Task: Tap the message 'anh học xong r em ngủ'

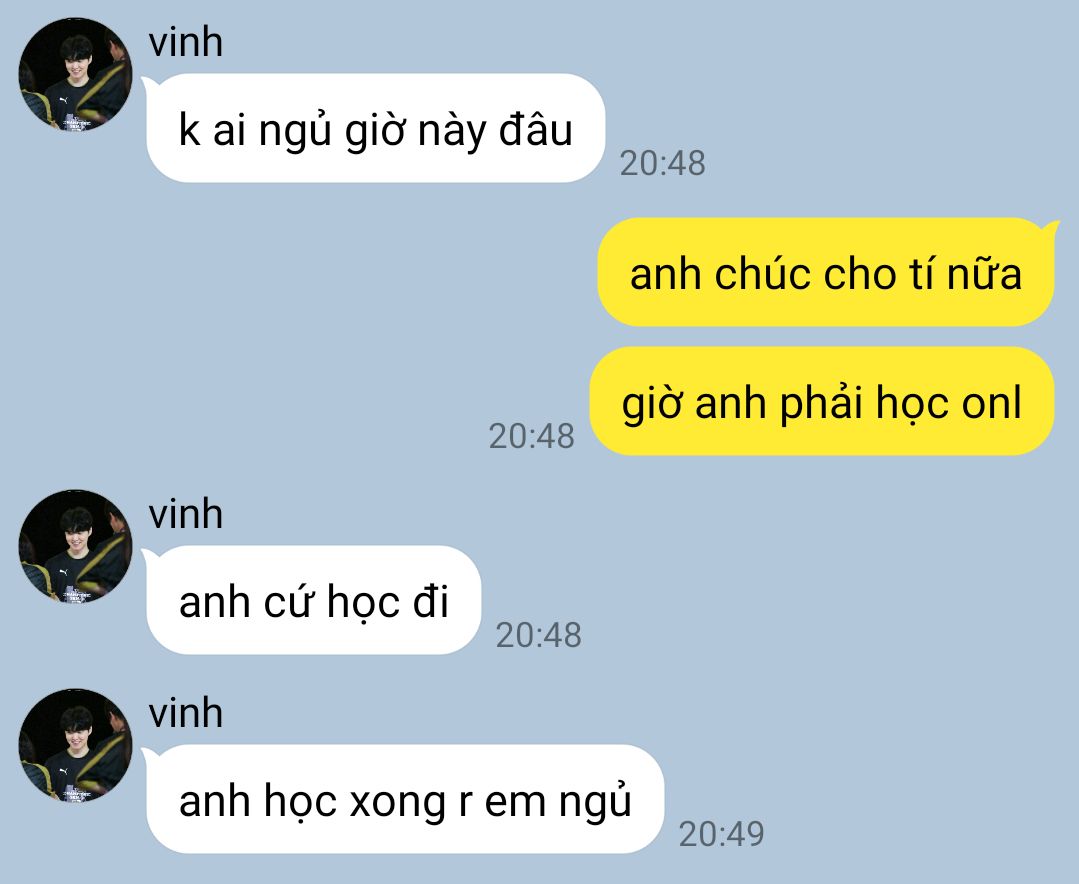Action: [x=405, y=799]
